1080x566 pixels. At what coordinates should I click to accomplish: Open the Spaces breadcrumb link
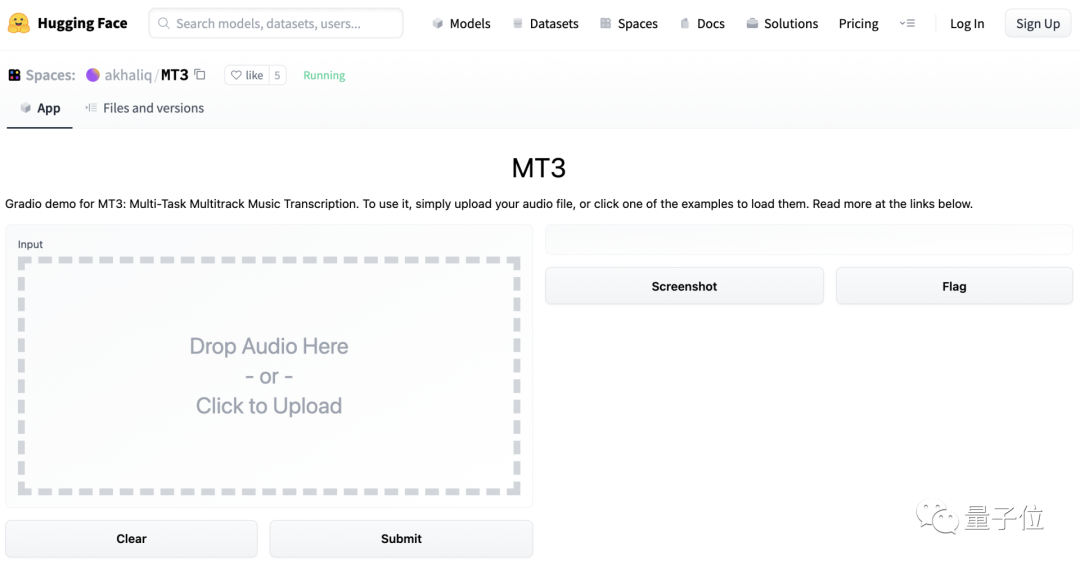(50, 75)
